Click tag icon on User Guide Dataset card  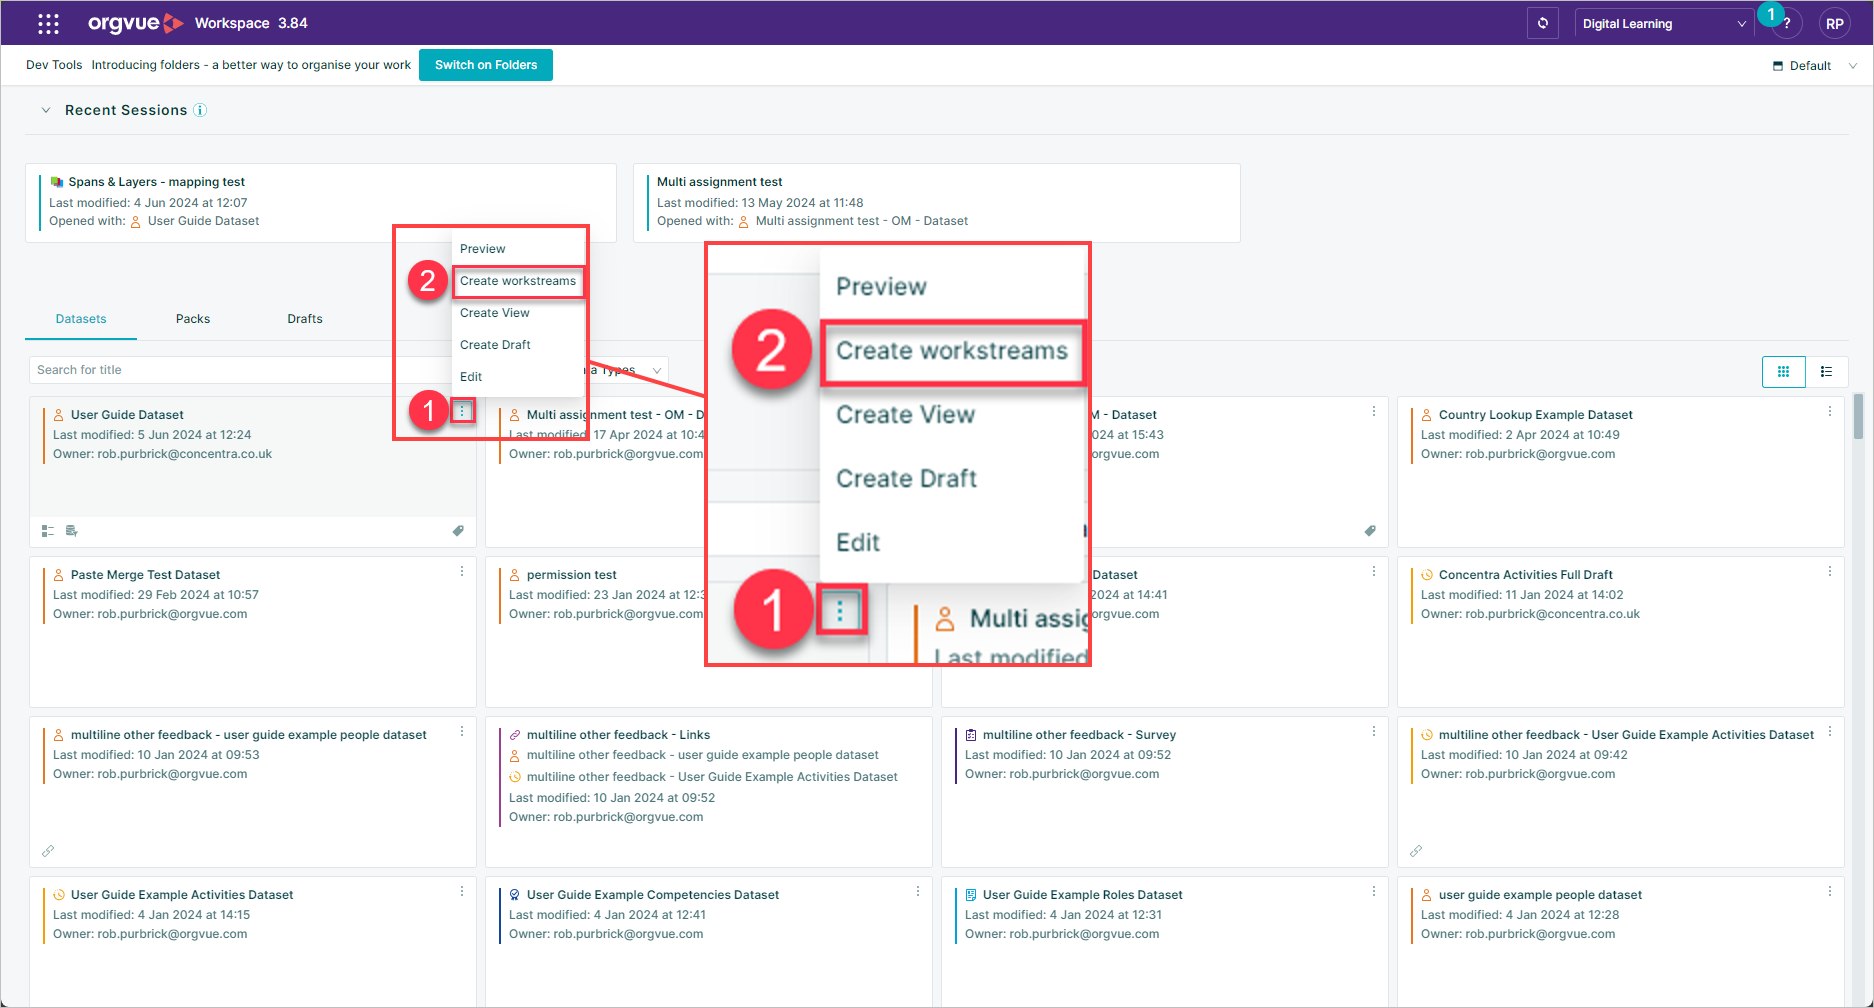[458, 531]
